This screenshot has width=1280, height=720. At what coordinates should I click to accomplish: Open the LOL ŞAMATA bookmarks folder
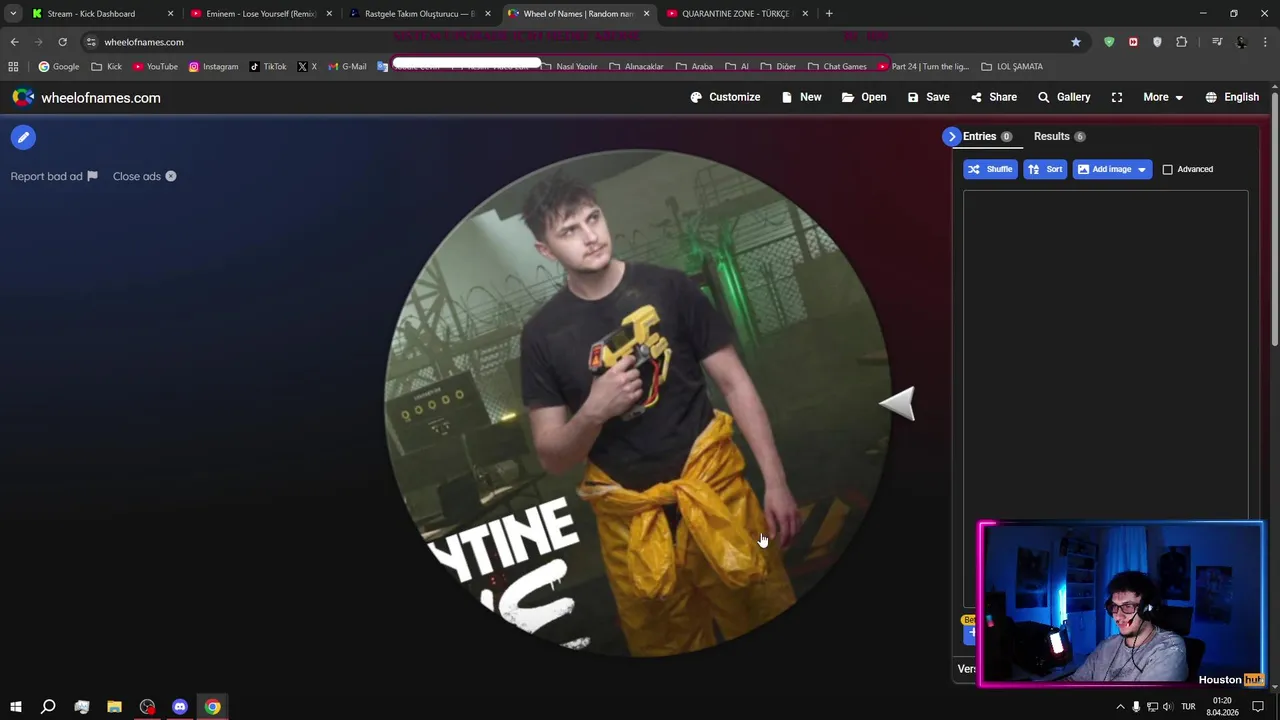(x=1012, y=67)
